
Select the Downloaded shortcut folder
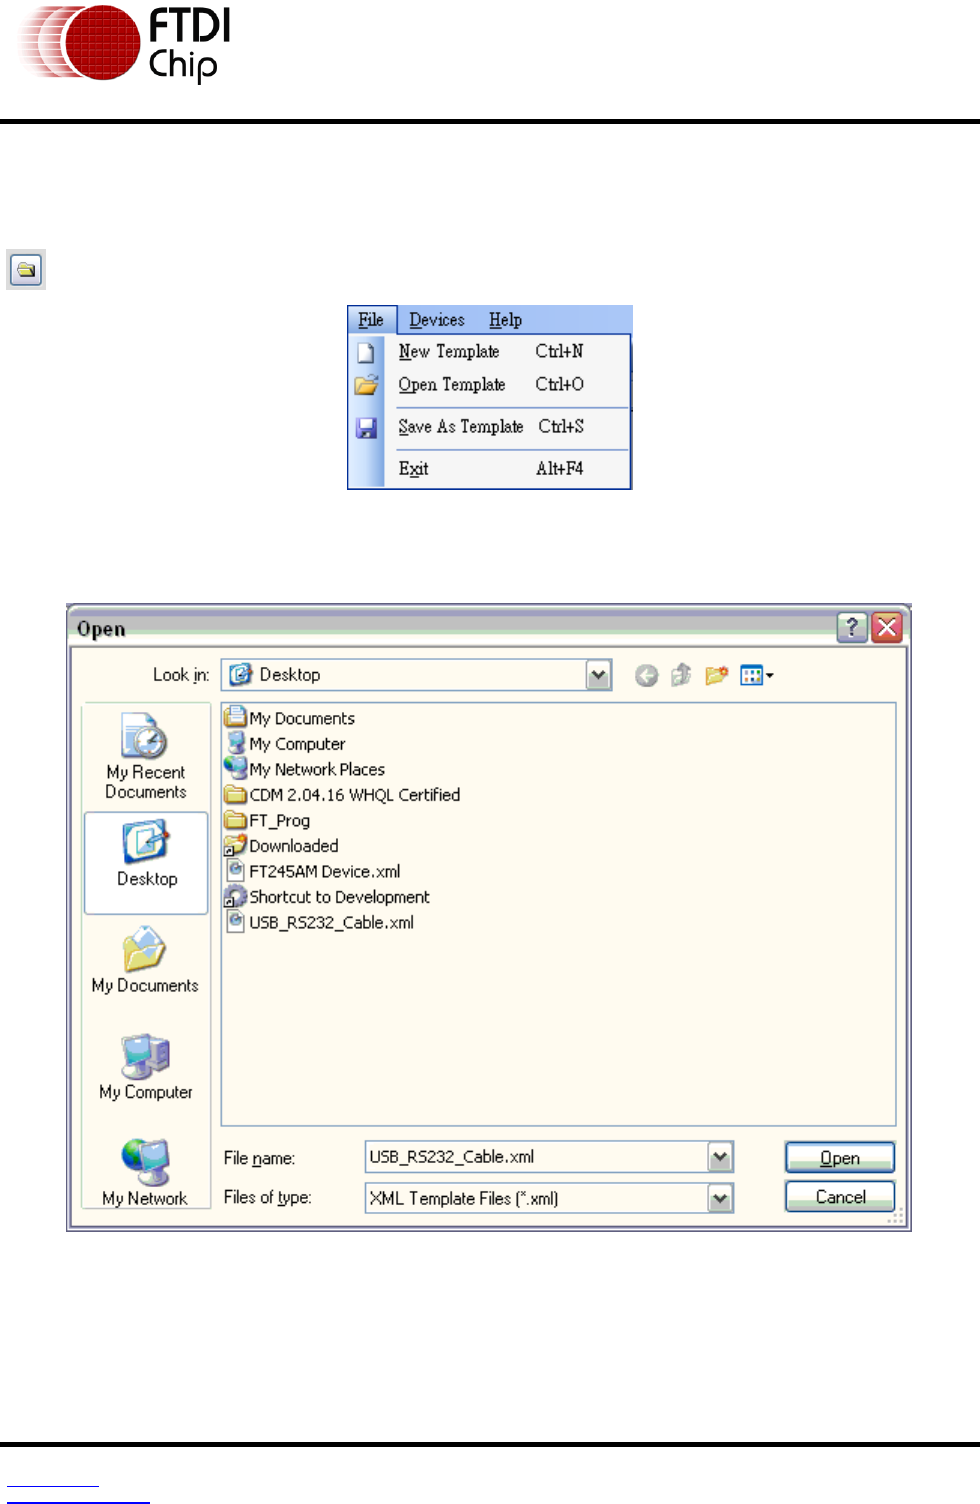point(282,846)
